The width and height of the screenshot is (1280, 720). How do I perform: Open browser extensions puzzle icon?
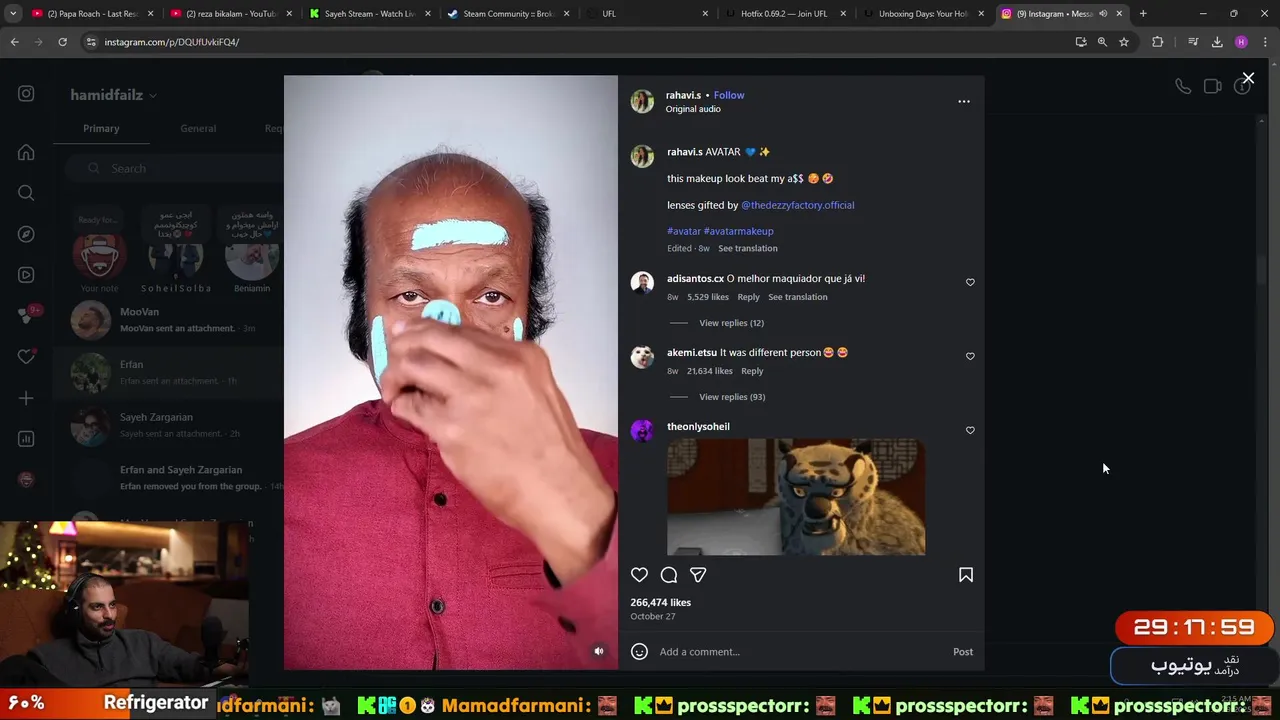point(1158,42)
